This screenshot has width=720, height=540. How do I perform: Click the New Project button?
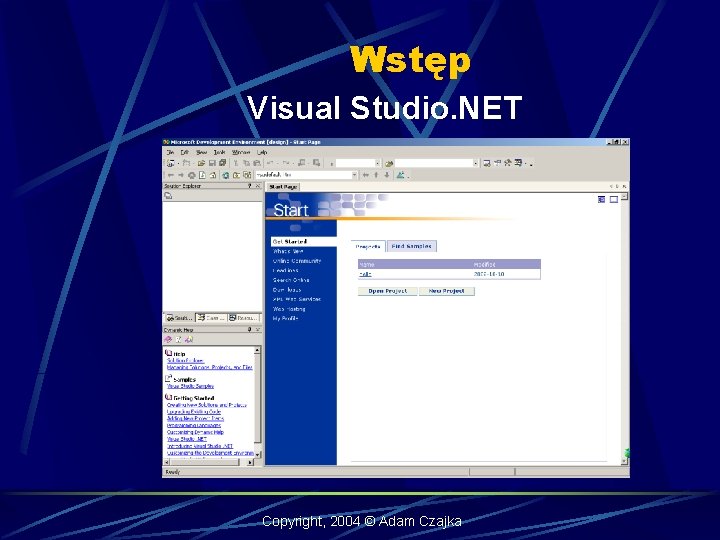[x=446, y=291]
